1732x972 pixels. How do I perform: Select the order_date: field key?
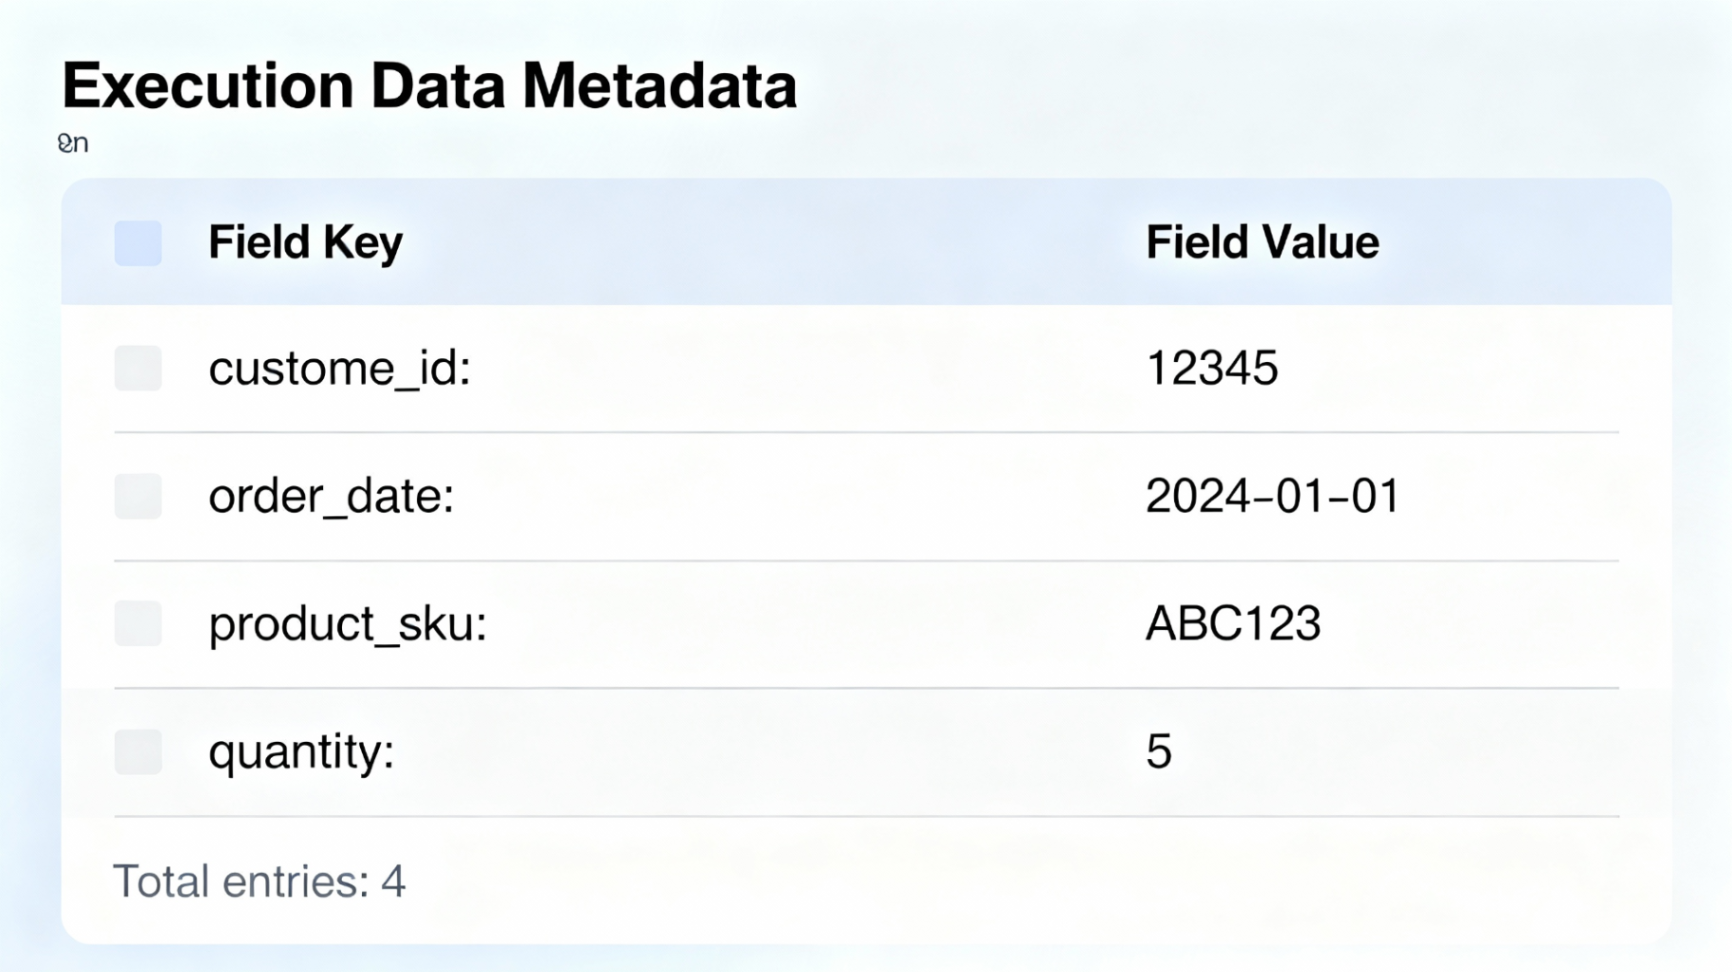[331, 497]
